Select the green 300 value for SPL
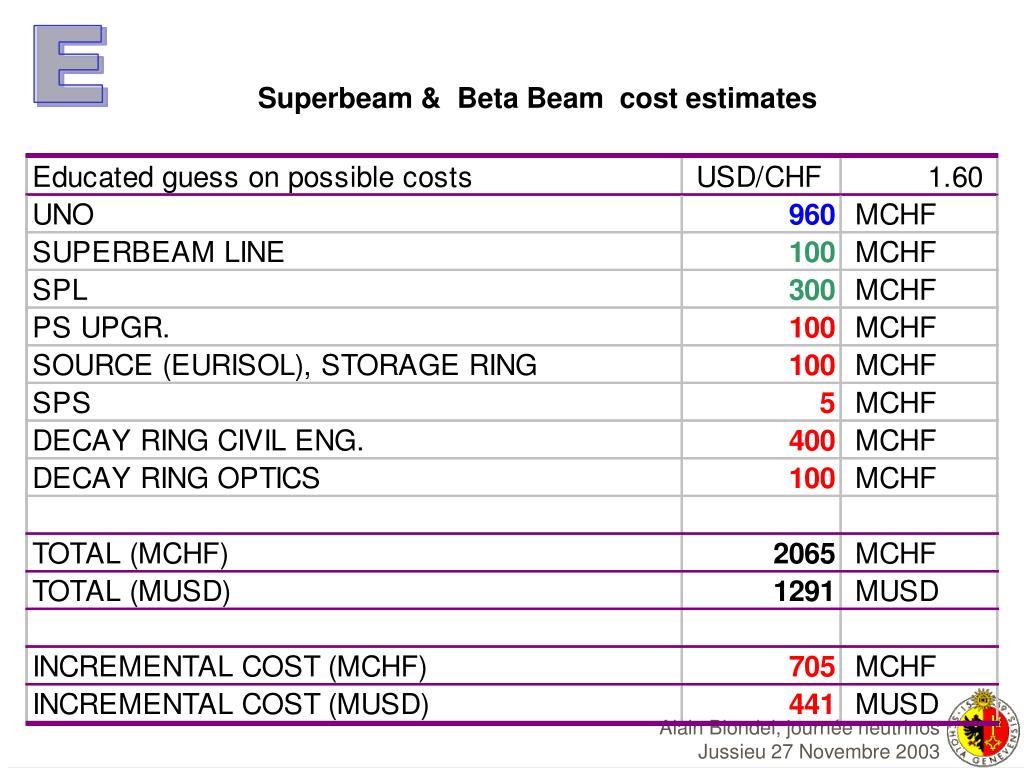The image size is (1024, 768). (x=812, y=290)
